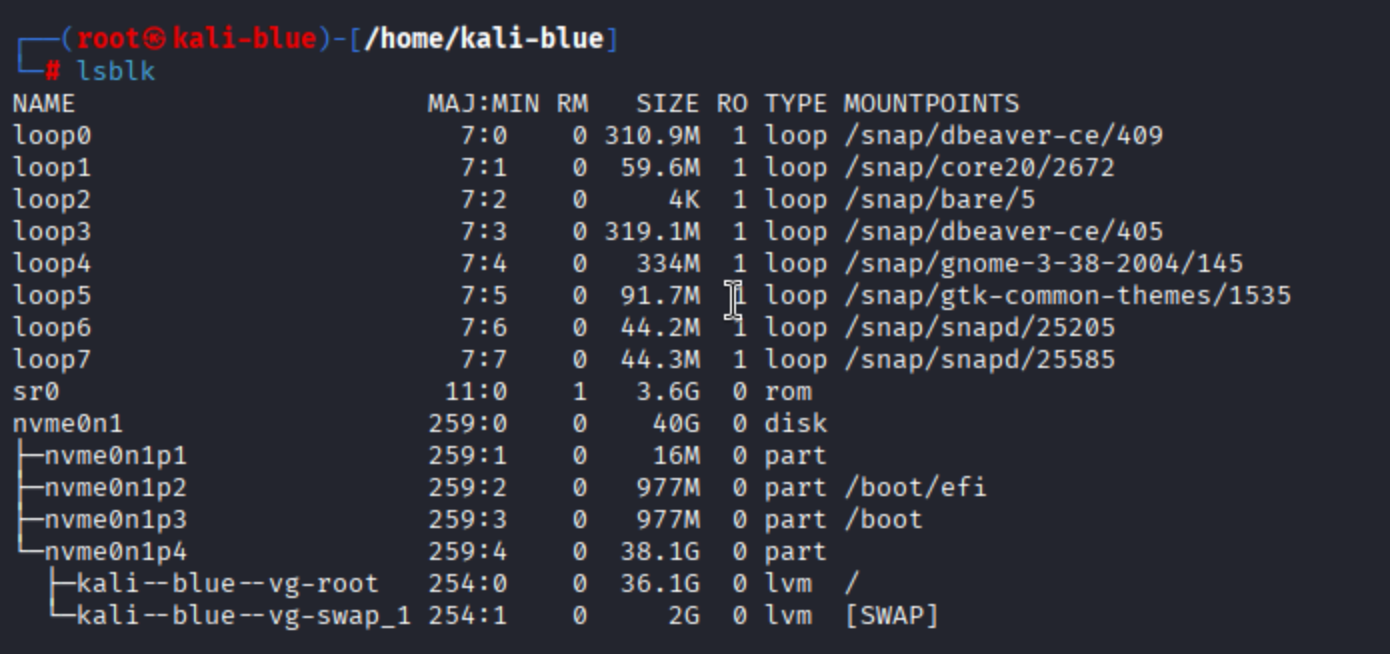Click the /snap/dbeaver-ce/409 mount path
Image resolution: width=1390 pixels, height=654 pixels.
(1003, 136)
